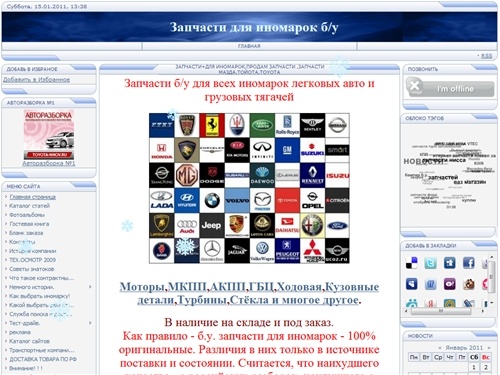Click the Mercedes-Benz logo in brand grid
This screenshot has height=375, width=500.
click(212, 251)
